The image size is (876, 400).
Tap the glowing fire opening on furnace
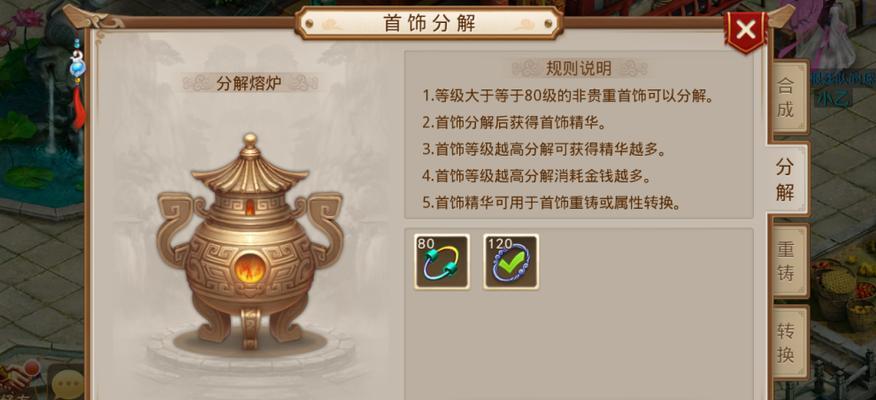coord(249,269)
